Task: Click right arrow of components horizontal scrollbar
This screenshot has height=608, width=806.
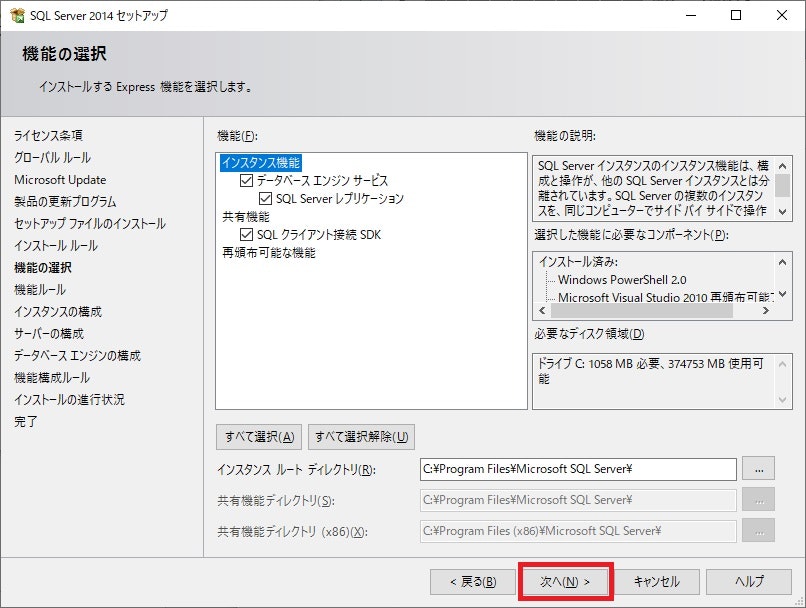Action: tap(766, 310)
